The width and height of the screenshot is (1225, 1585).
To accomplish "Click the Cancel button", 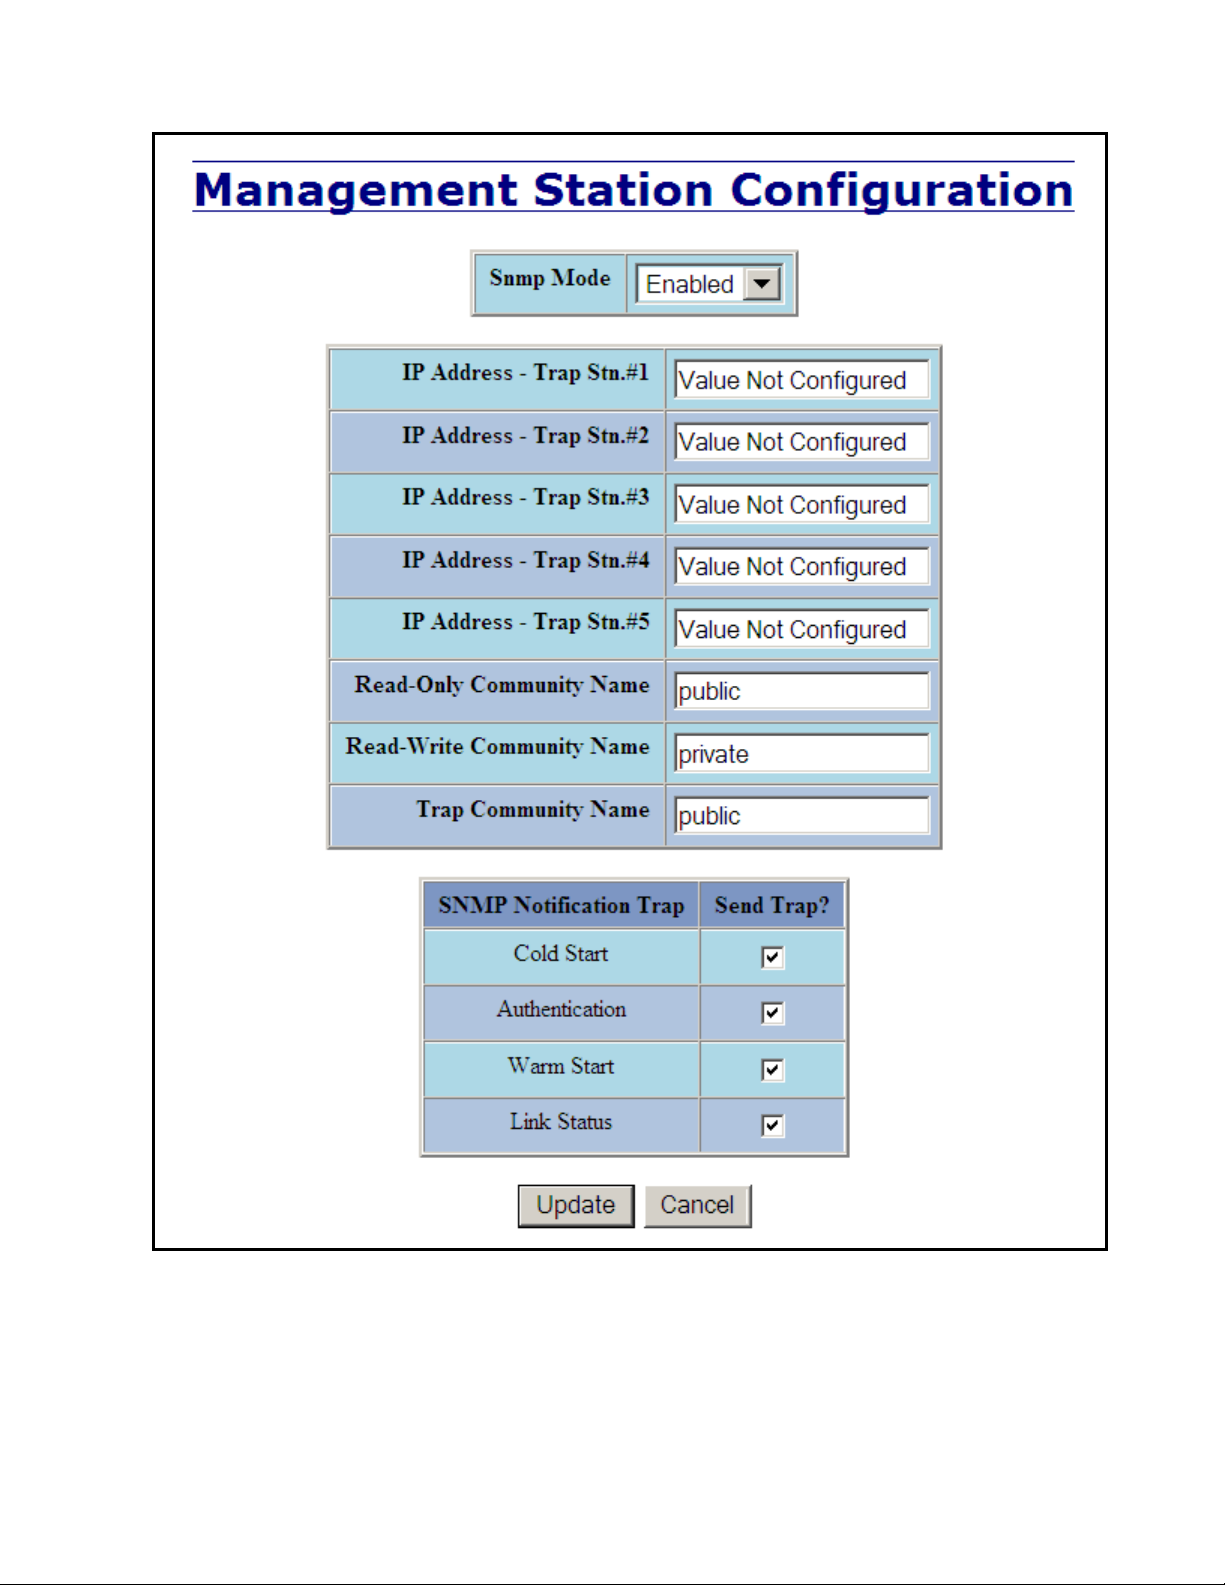I will tap(697, 1205).
